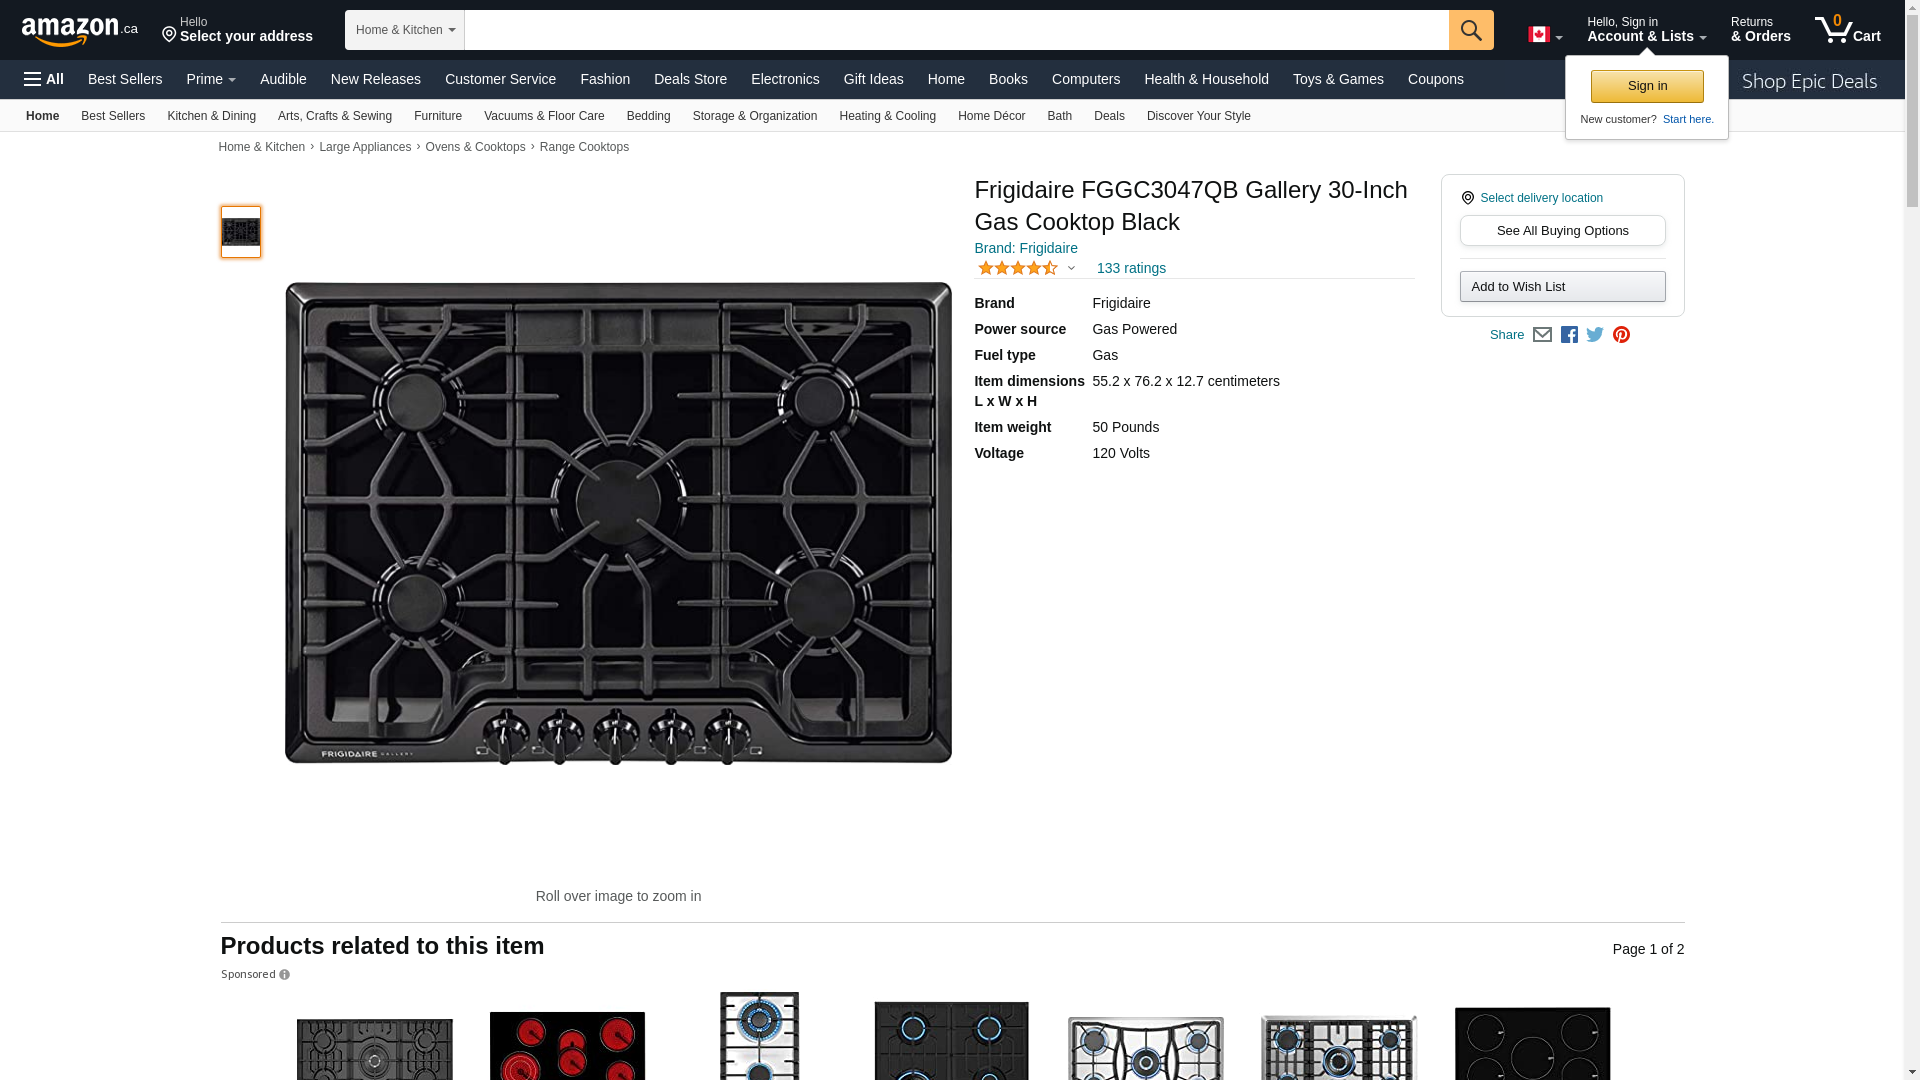Open the Deals Store menu item
Image resolution: width=1920 pixels, height=1080 pixels.
click(x=690, y=79)
